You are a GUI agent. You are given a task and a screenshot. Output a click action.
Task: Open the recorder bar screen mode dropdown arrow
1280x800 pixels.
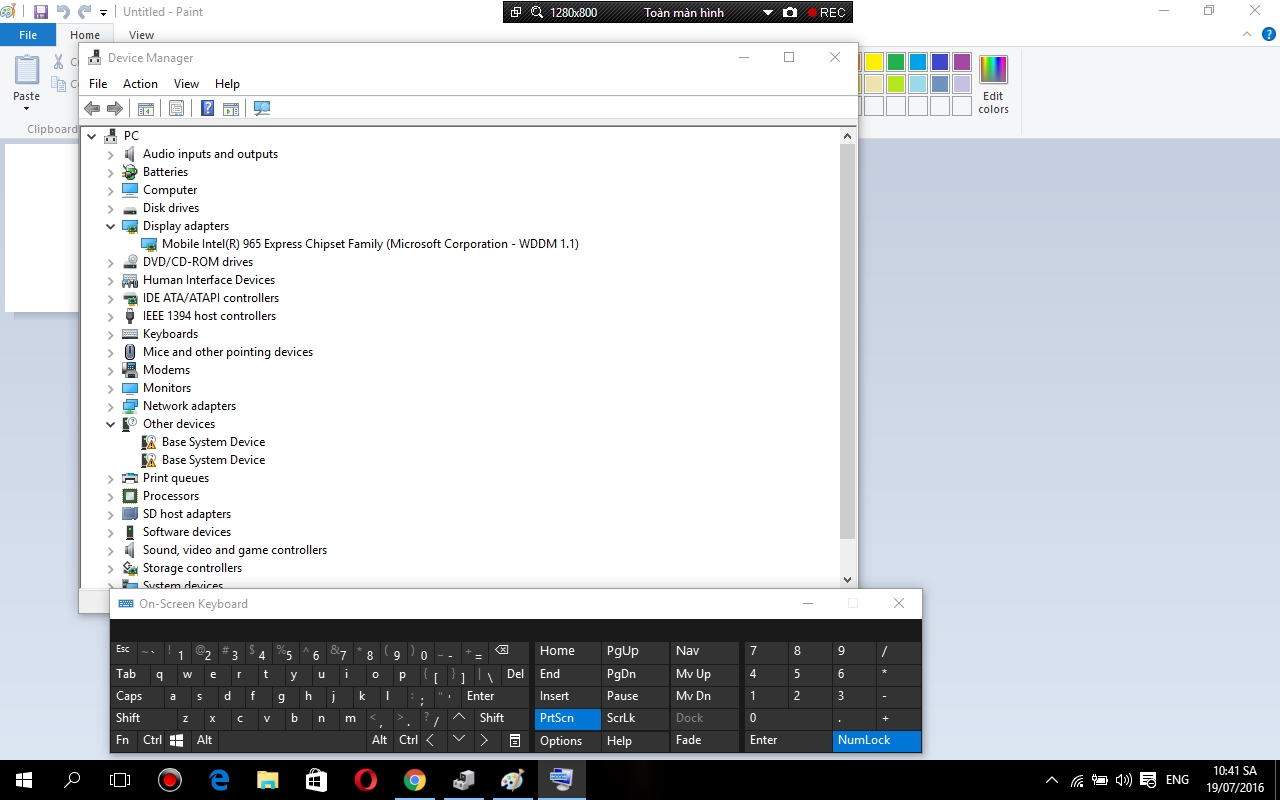tap(768, 13)
